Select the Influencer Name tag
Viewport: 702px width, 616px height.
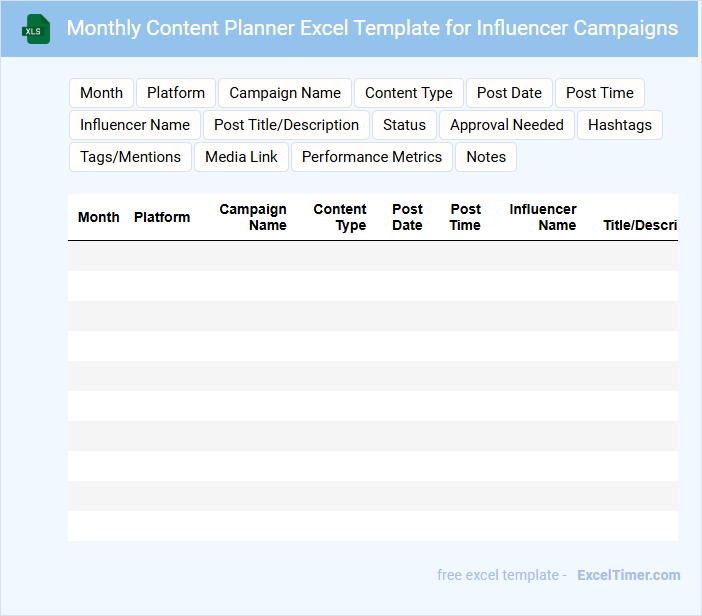point(135,125)
